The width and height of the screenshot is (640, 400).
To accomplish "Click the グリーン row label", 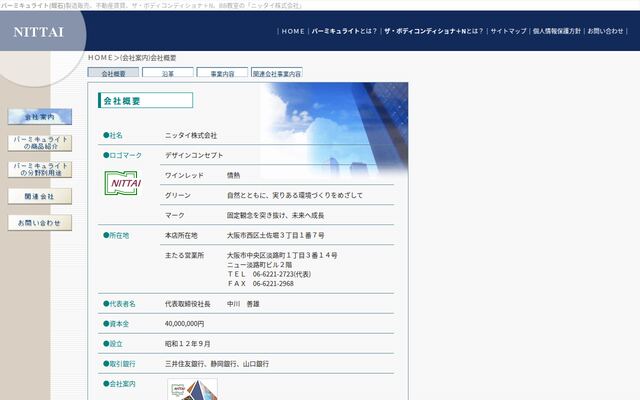I will [x=178, y=195].
